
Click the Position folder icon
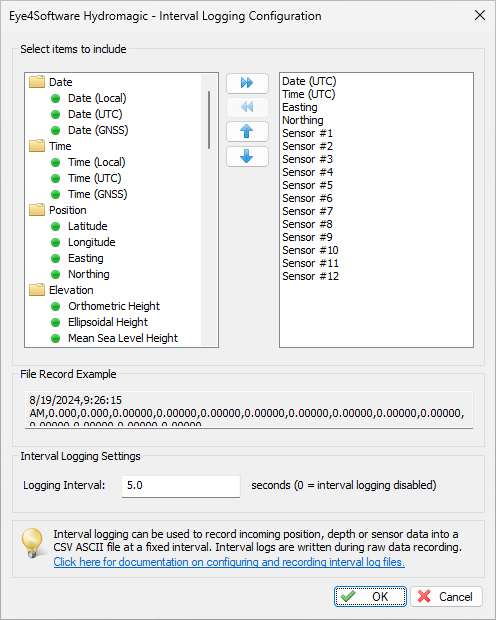(37, 210)
